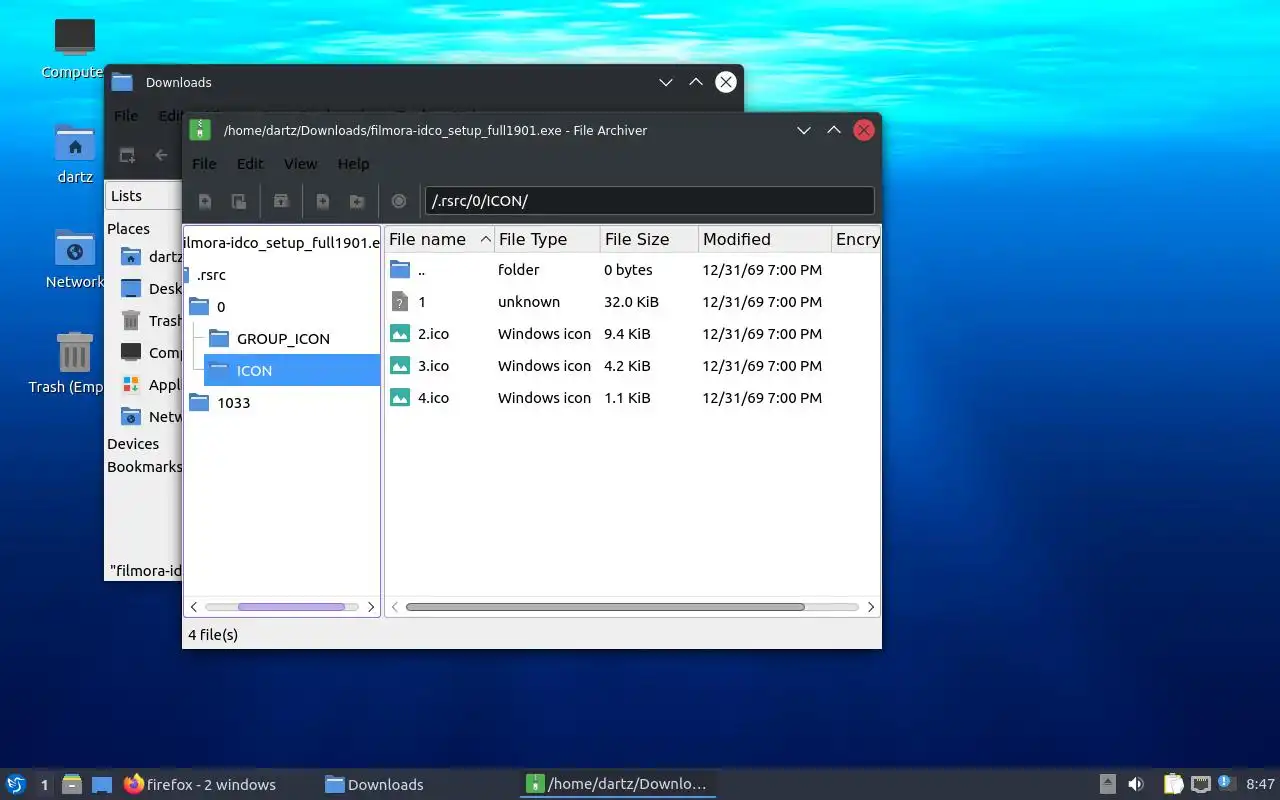This screenshot has height=800, width=1280.
Task: Click the right scroll arrow of the tree pane
Action: pos(371,607)
